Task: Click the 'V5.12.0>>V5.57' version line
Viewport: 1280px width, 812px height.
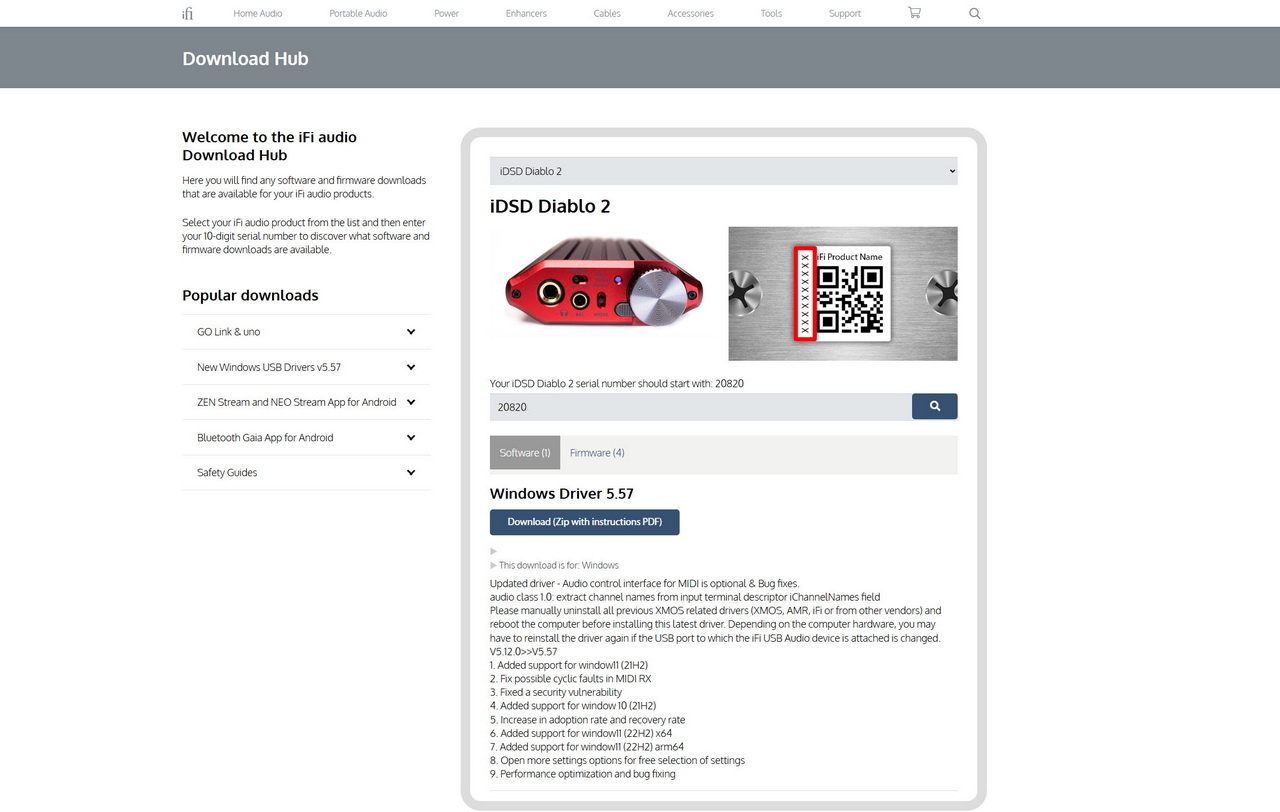Action: [x=524, y=651]
